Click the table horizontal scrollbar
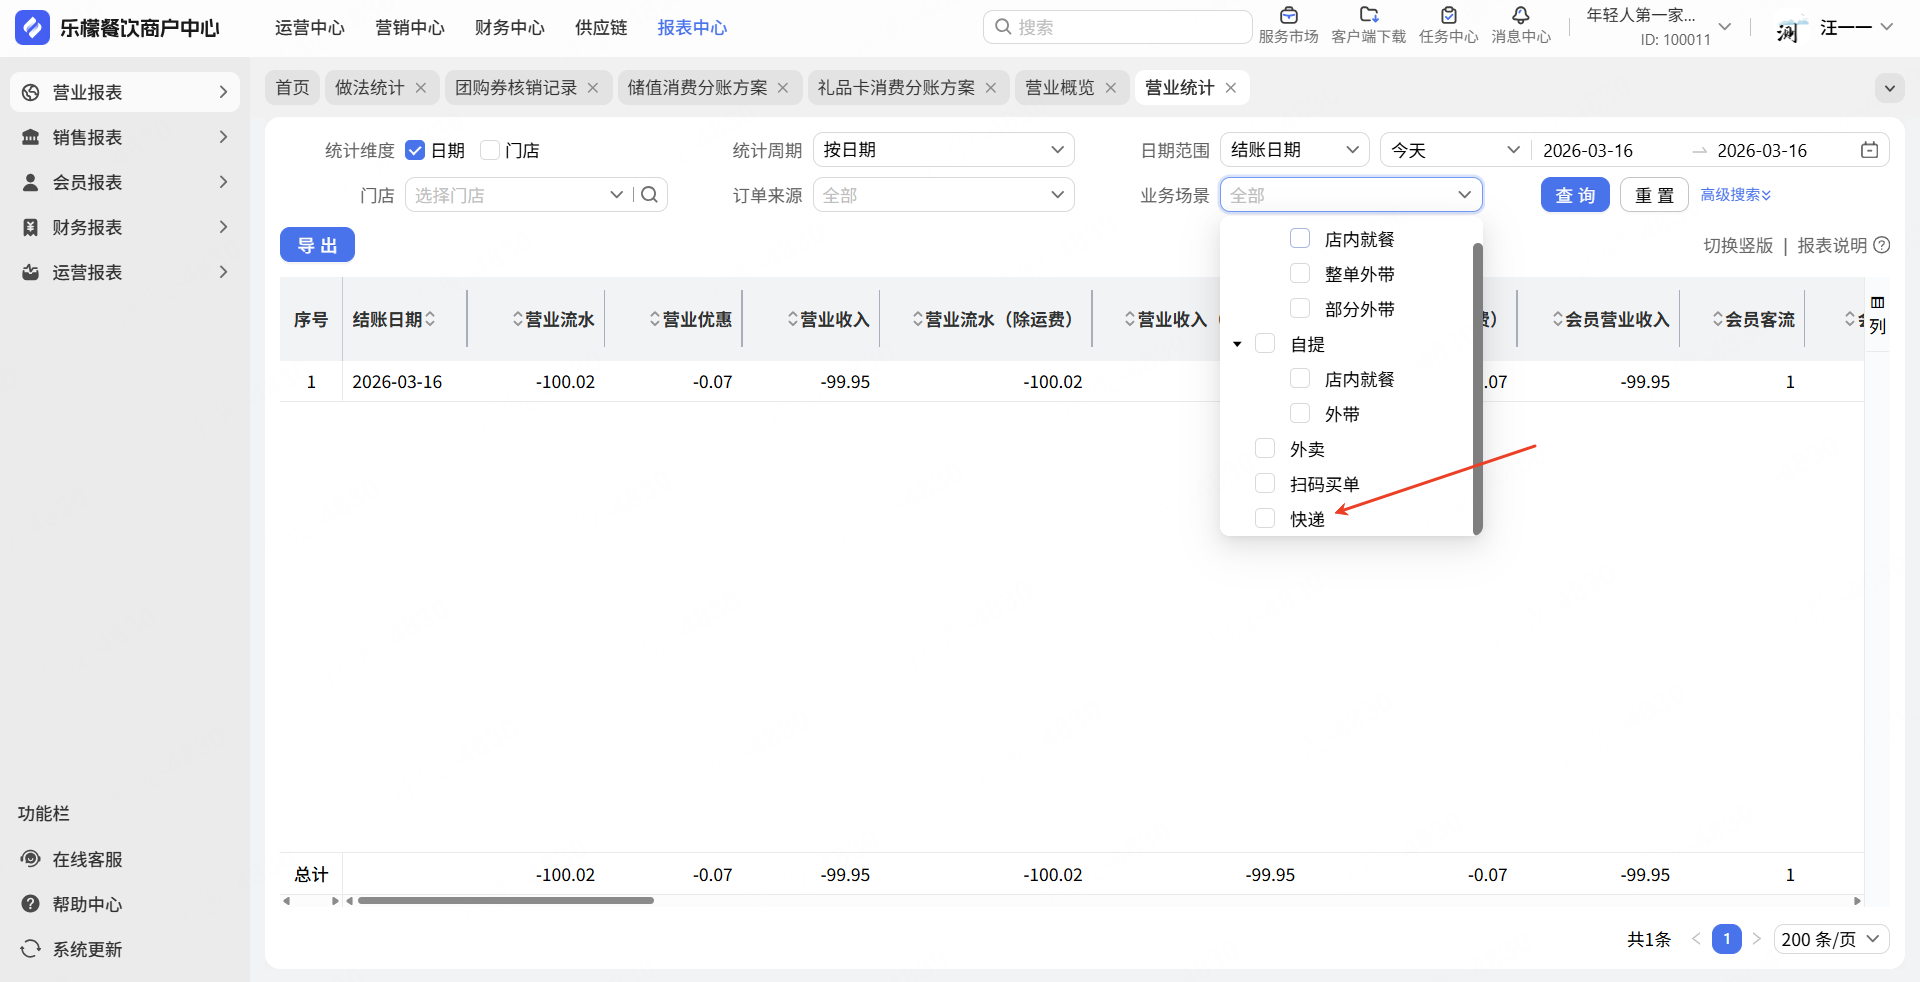Screen dimensions: 1920x982 (x=506, y=901)
